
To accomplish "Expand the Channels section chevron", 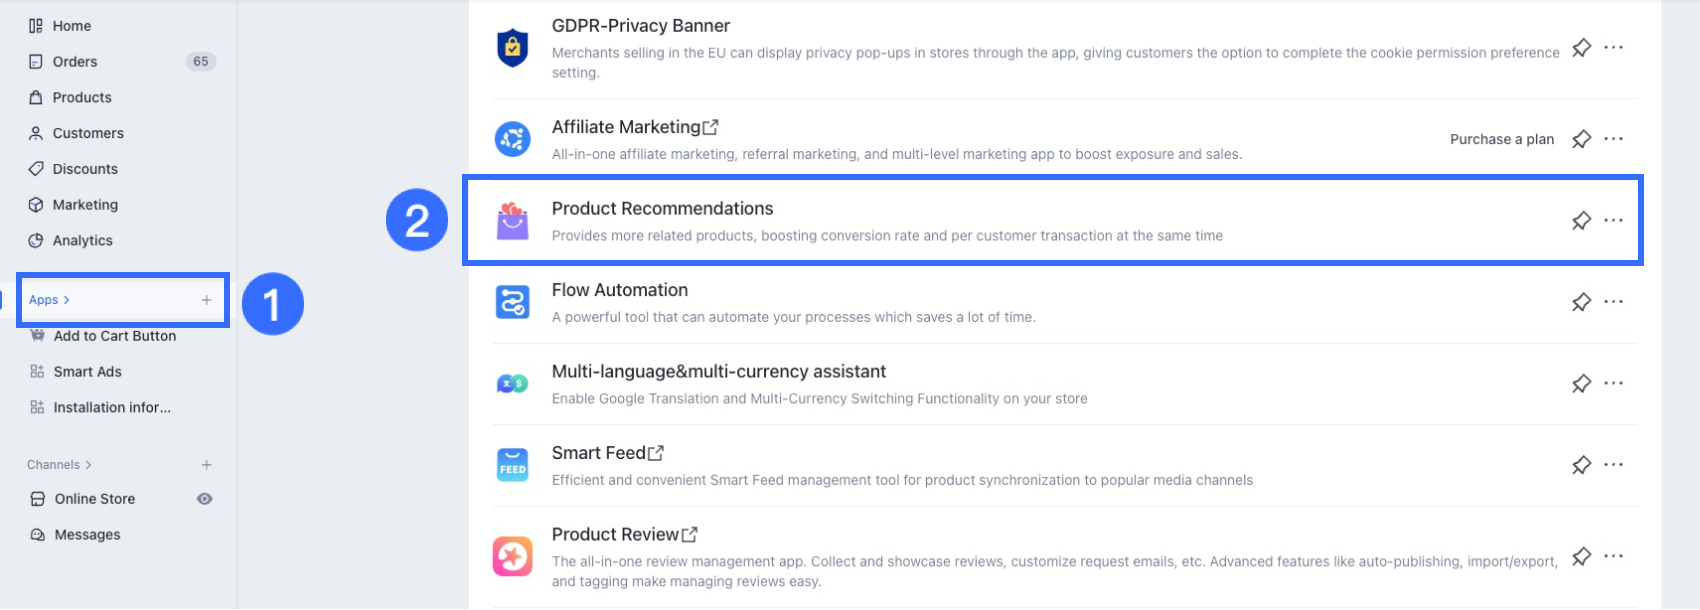I will (89, 465).
